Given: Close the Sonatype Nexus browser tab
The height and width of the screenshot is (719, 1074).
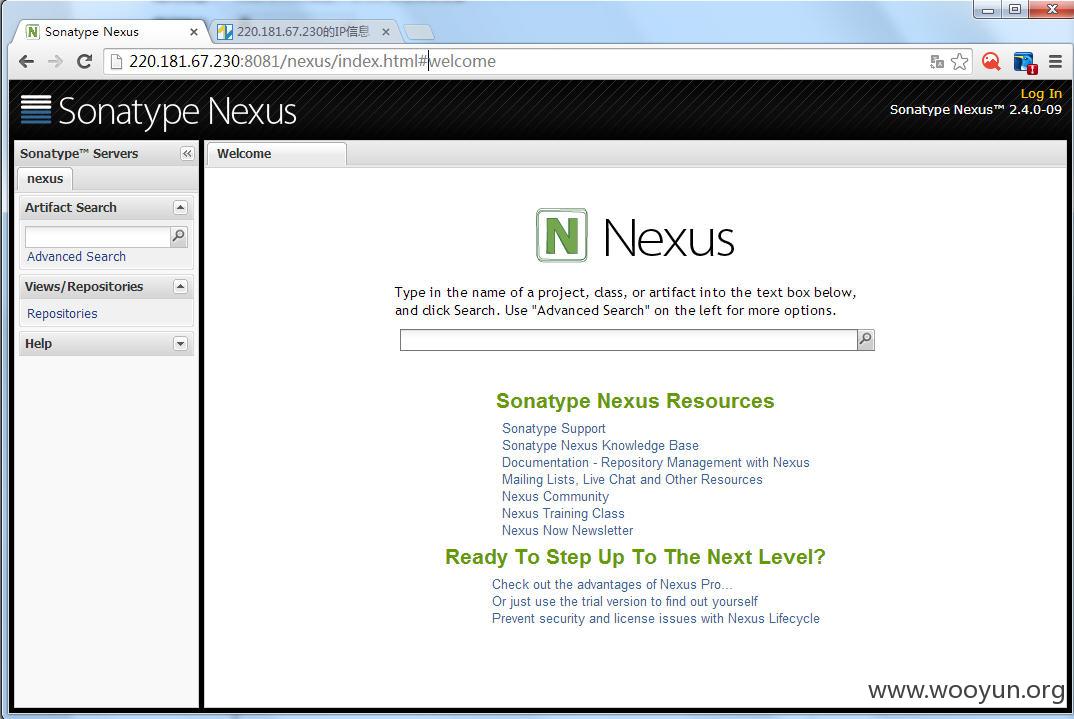Looking at the screenshot, I should [x=194, y=31].
